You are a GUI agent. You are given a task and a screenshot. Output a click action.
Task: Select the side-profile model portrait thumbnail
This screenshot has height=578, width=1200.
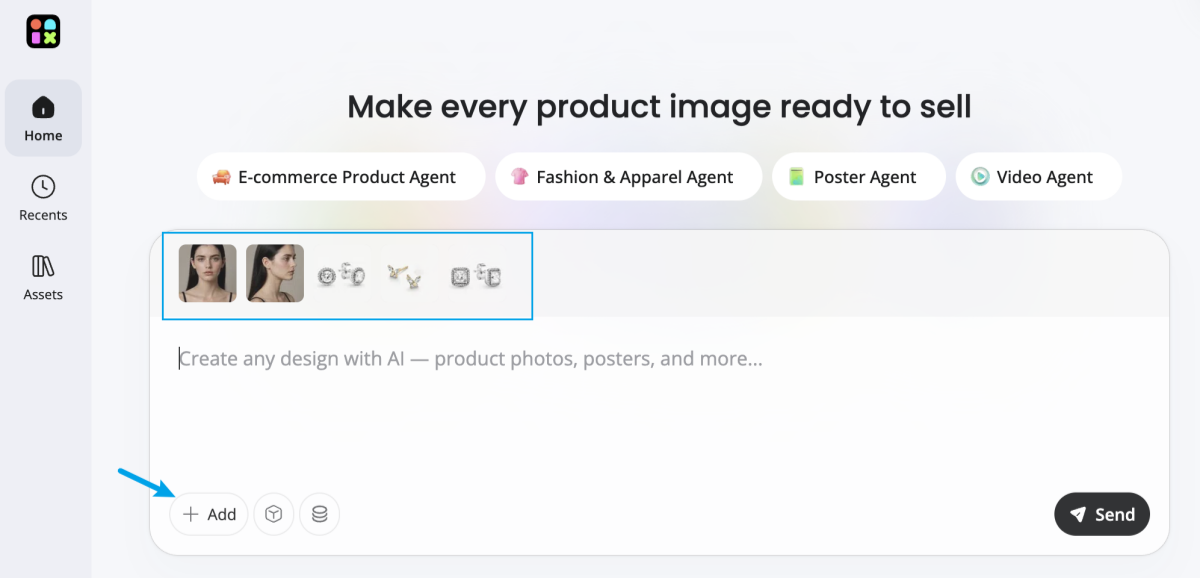275,273
